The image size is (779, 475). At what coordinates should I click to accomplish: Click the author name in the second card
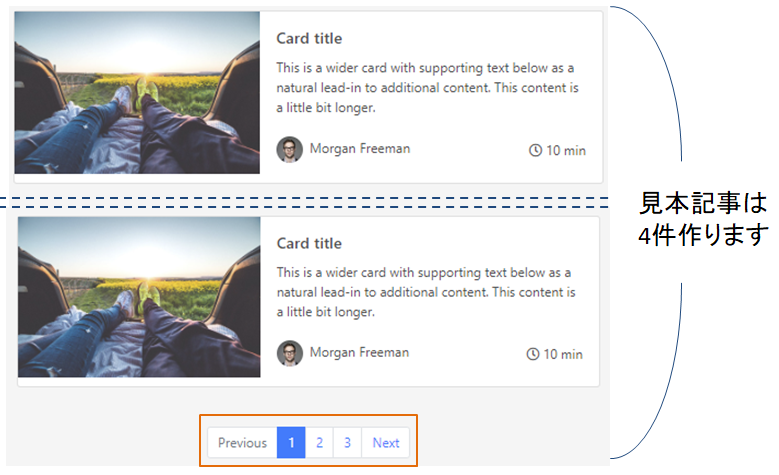[360, 352]
